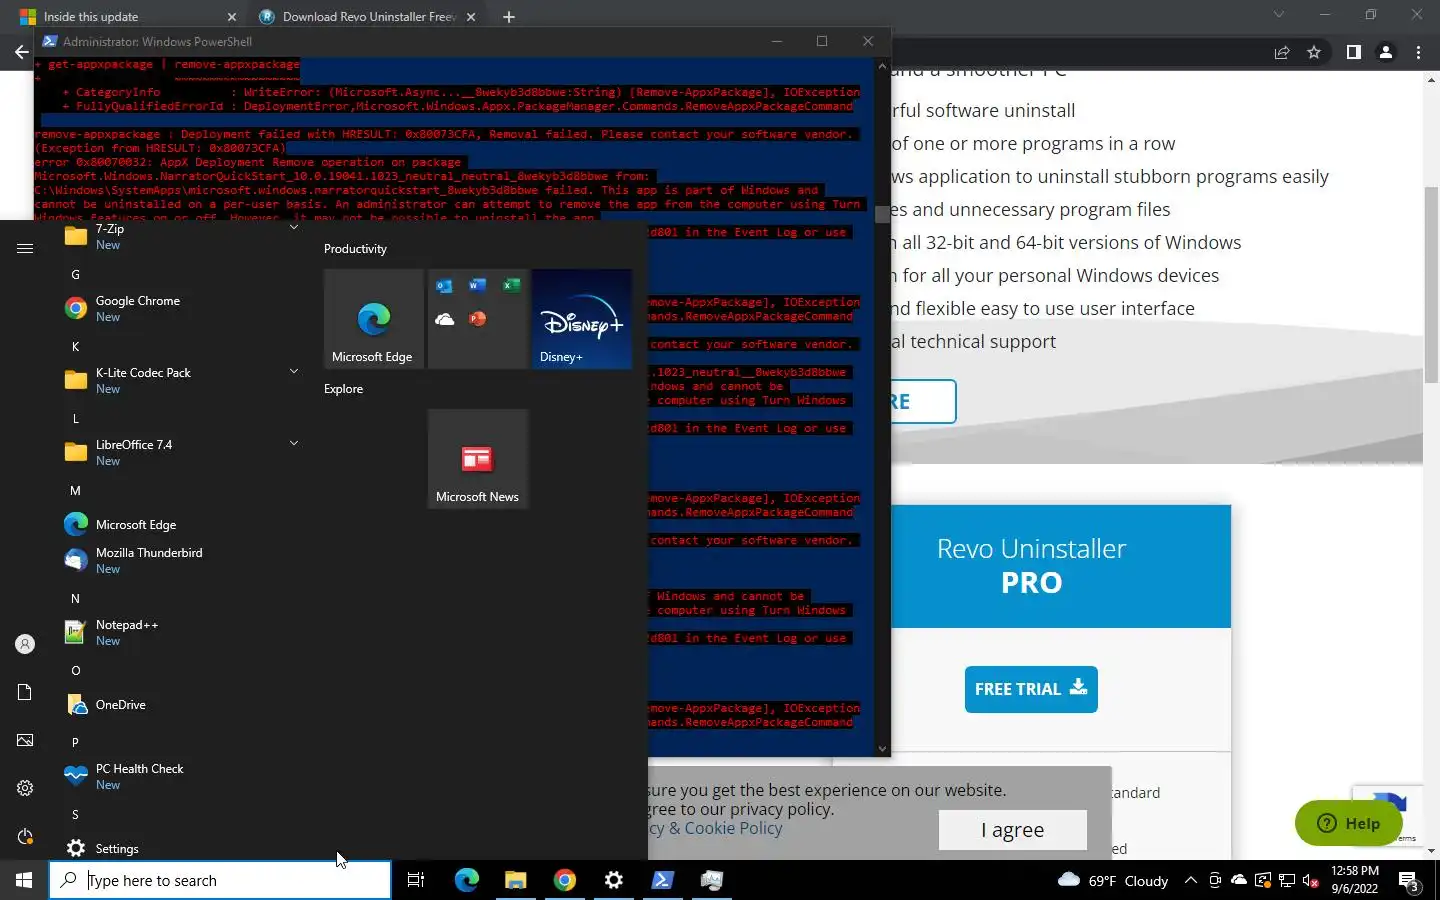Open the Office apps folder tile

tap(478, 319)
